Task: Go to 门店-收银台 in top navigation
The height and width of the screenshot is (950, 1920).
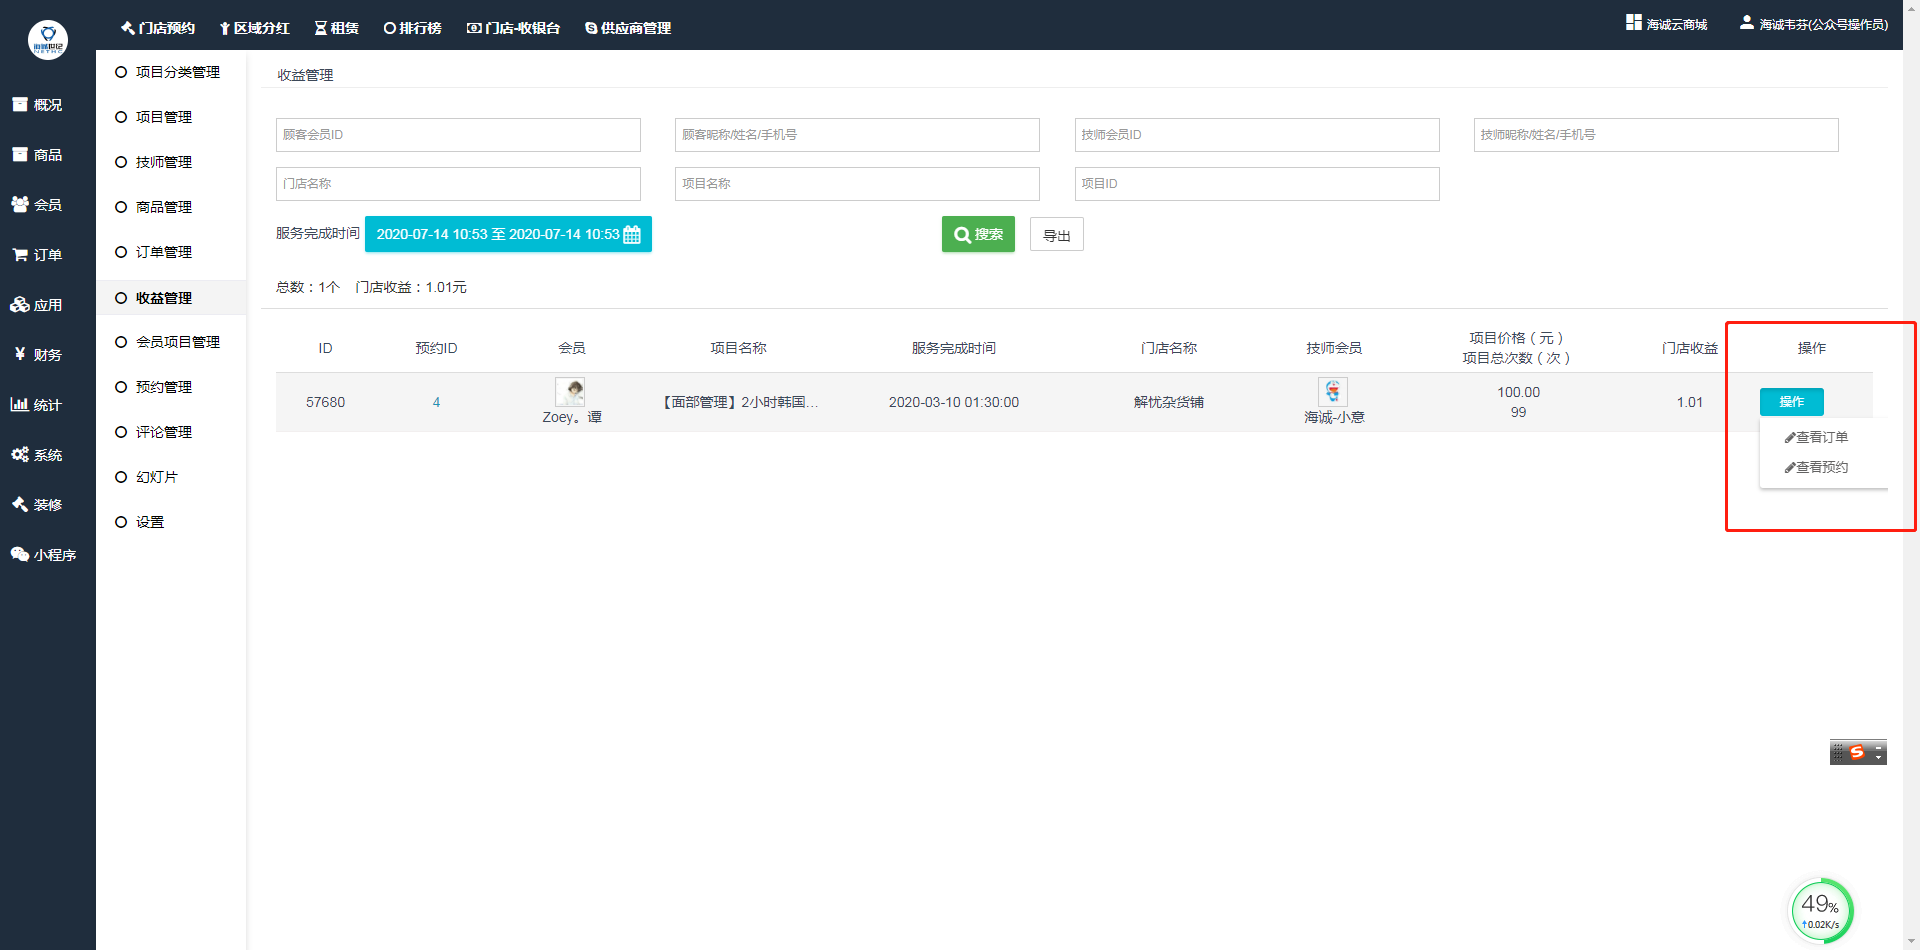Action: point(513,28)
